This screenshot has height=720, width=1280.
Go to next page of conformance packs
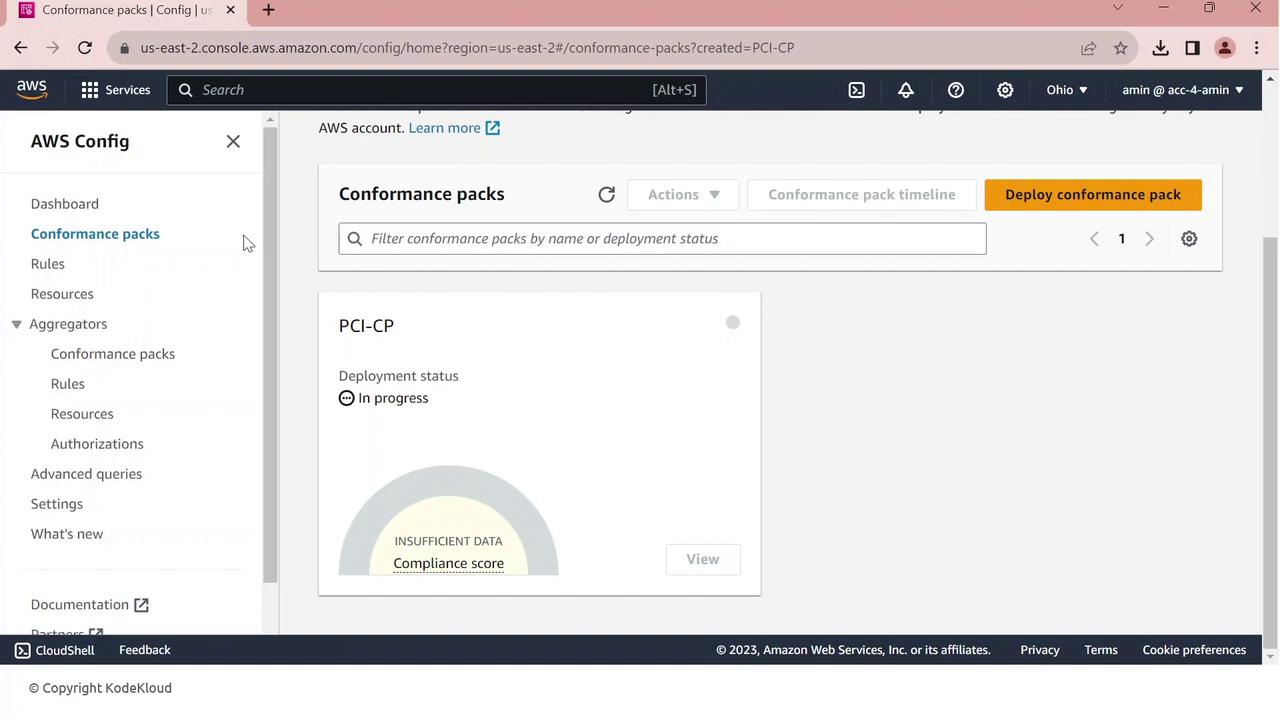[1149, 239]
